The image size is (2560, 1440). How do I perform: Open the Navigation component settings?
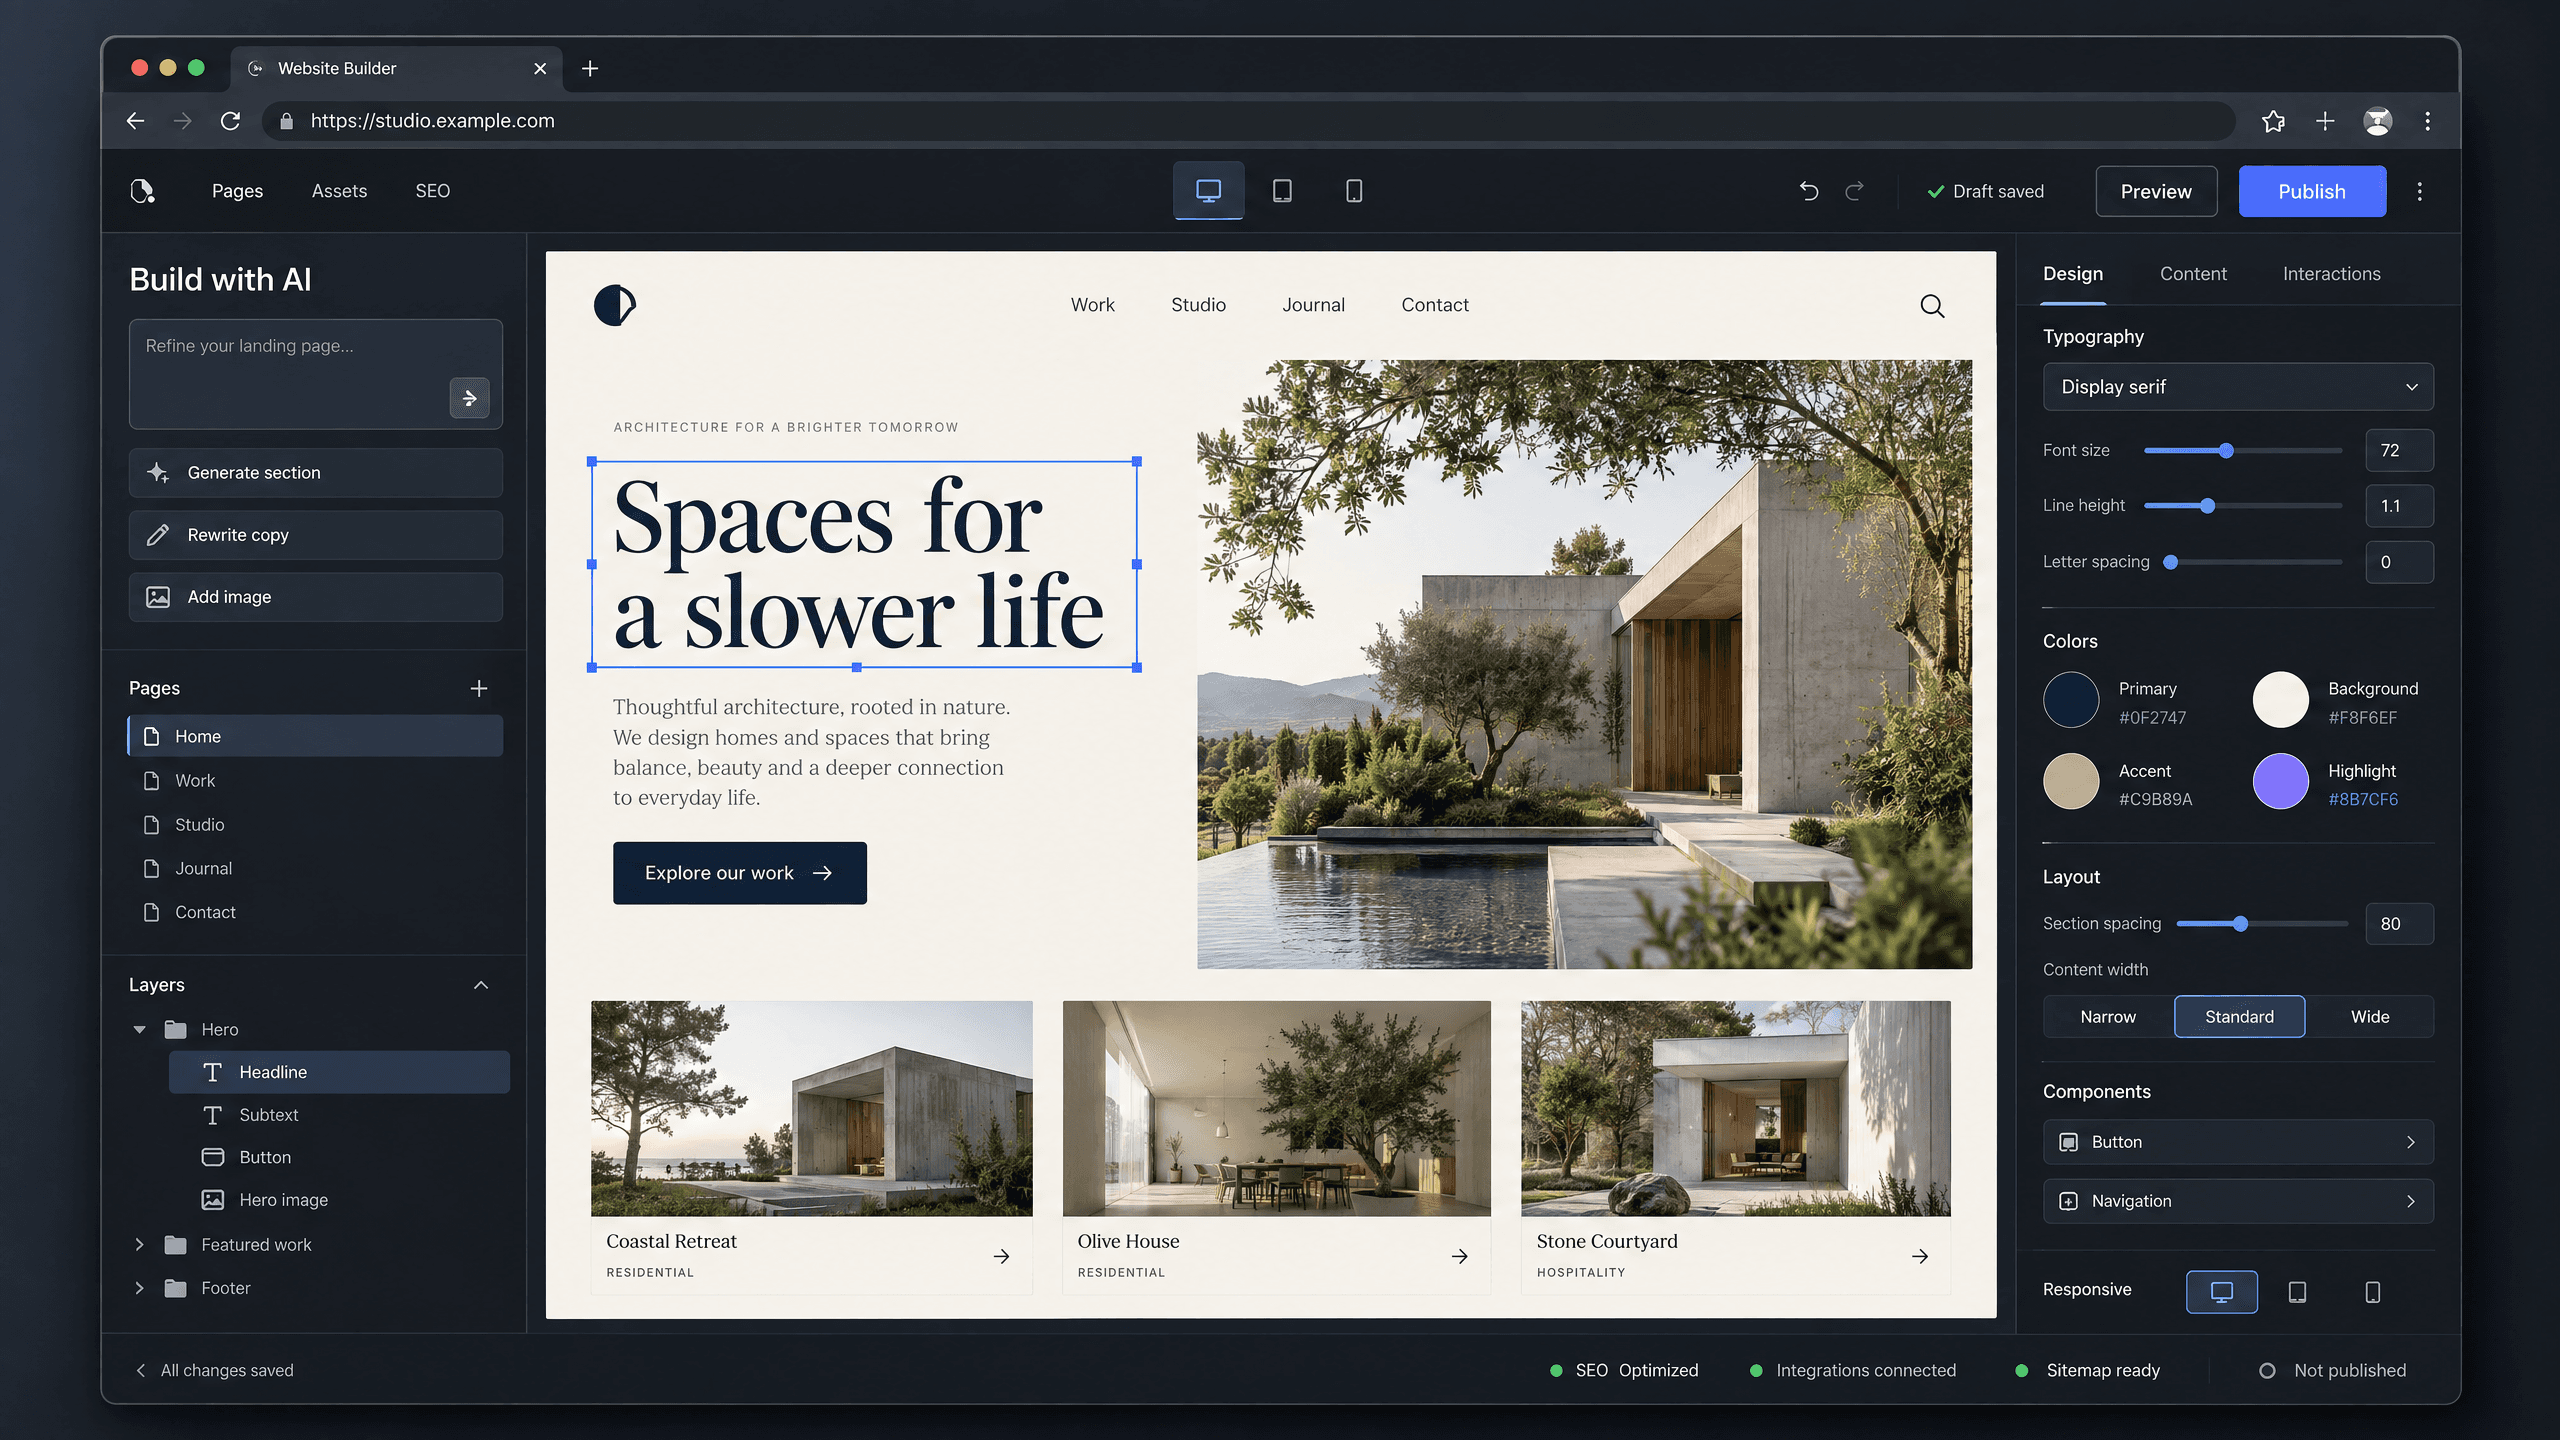click(x=2238, y=1201)
